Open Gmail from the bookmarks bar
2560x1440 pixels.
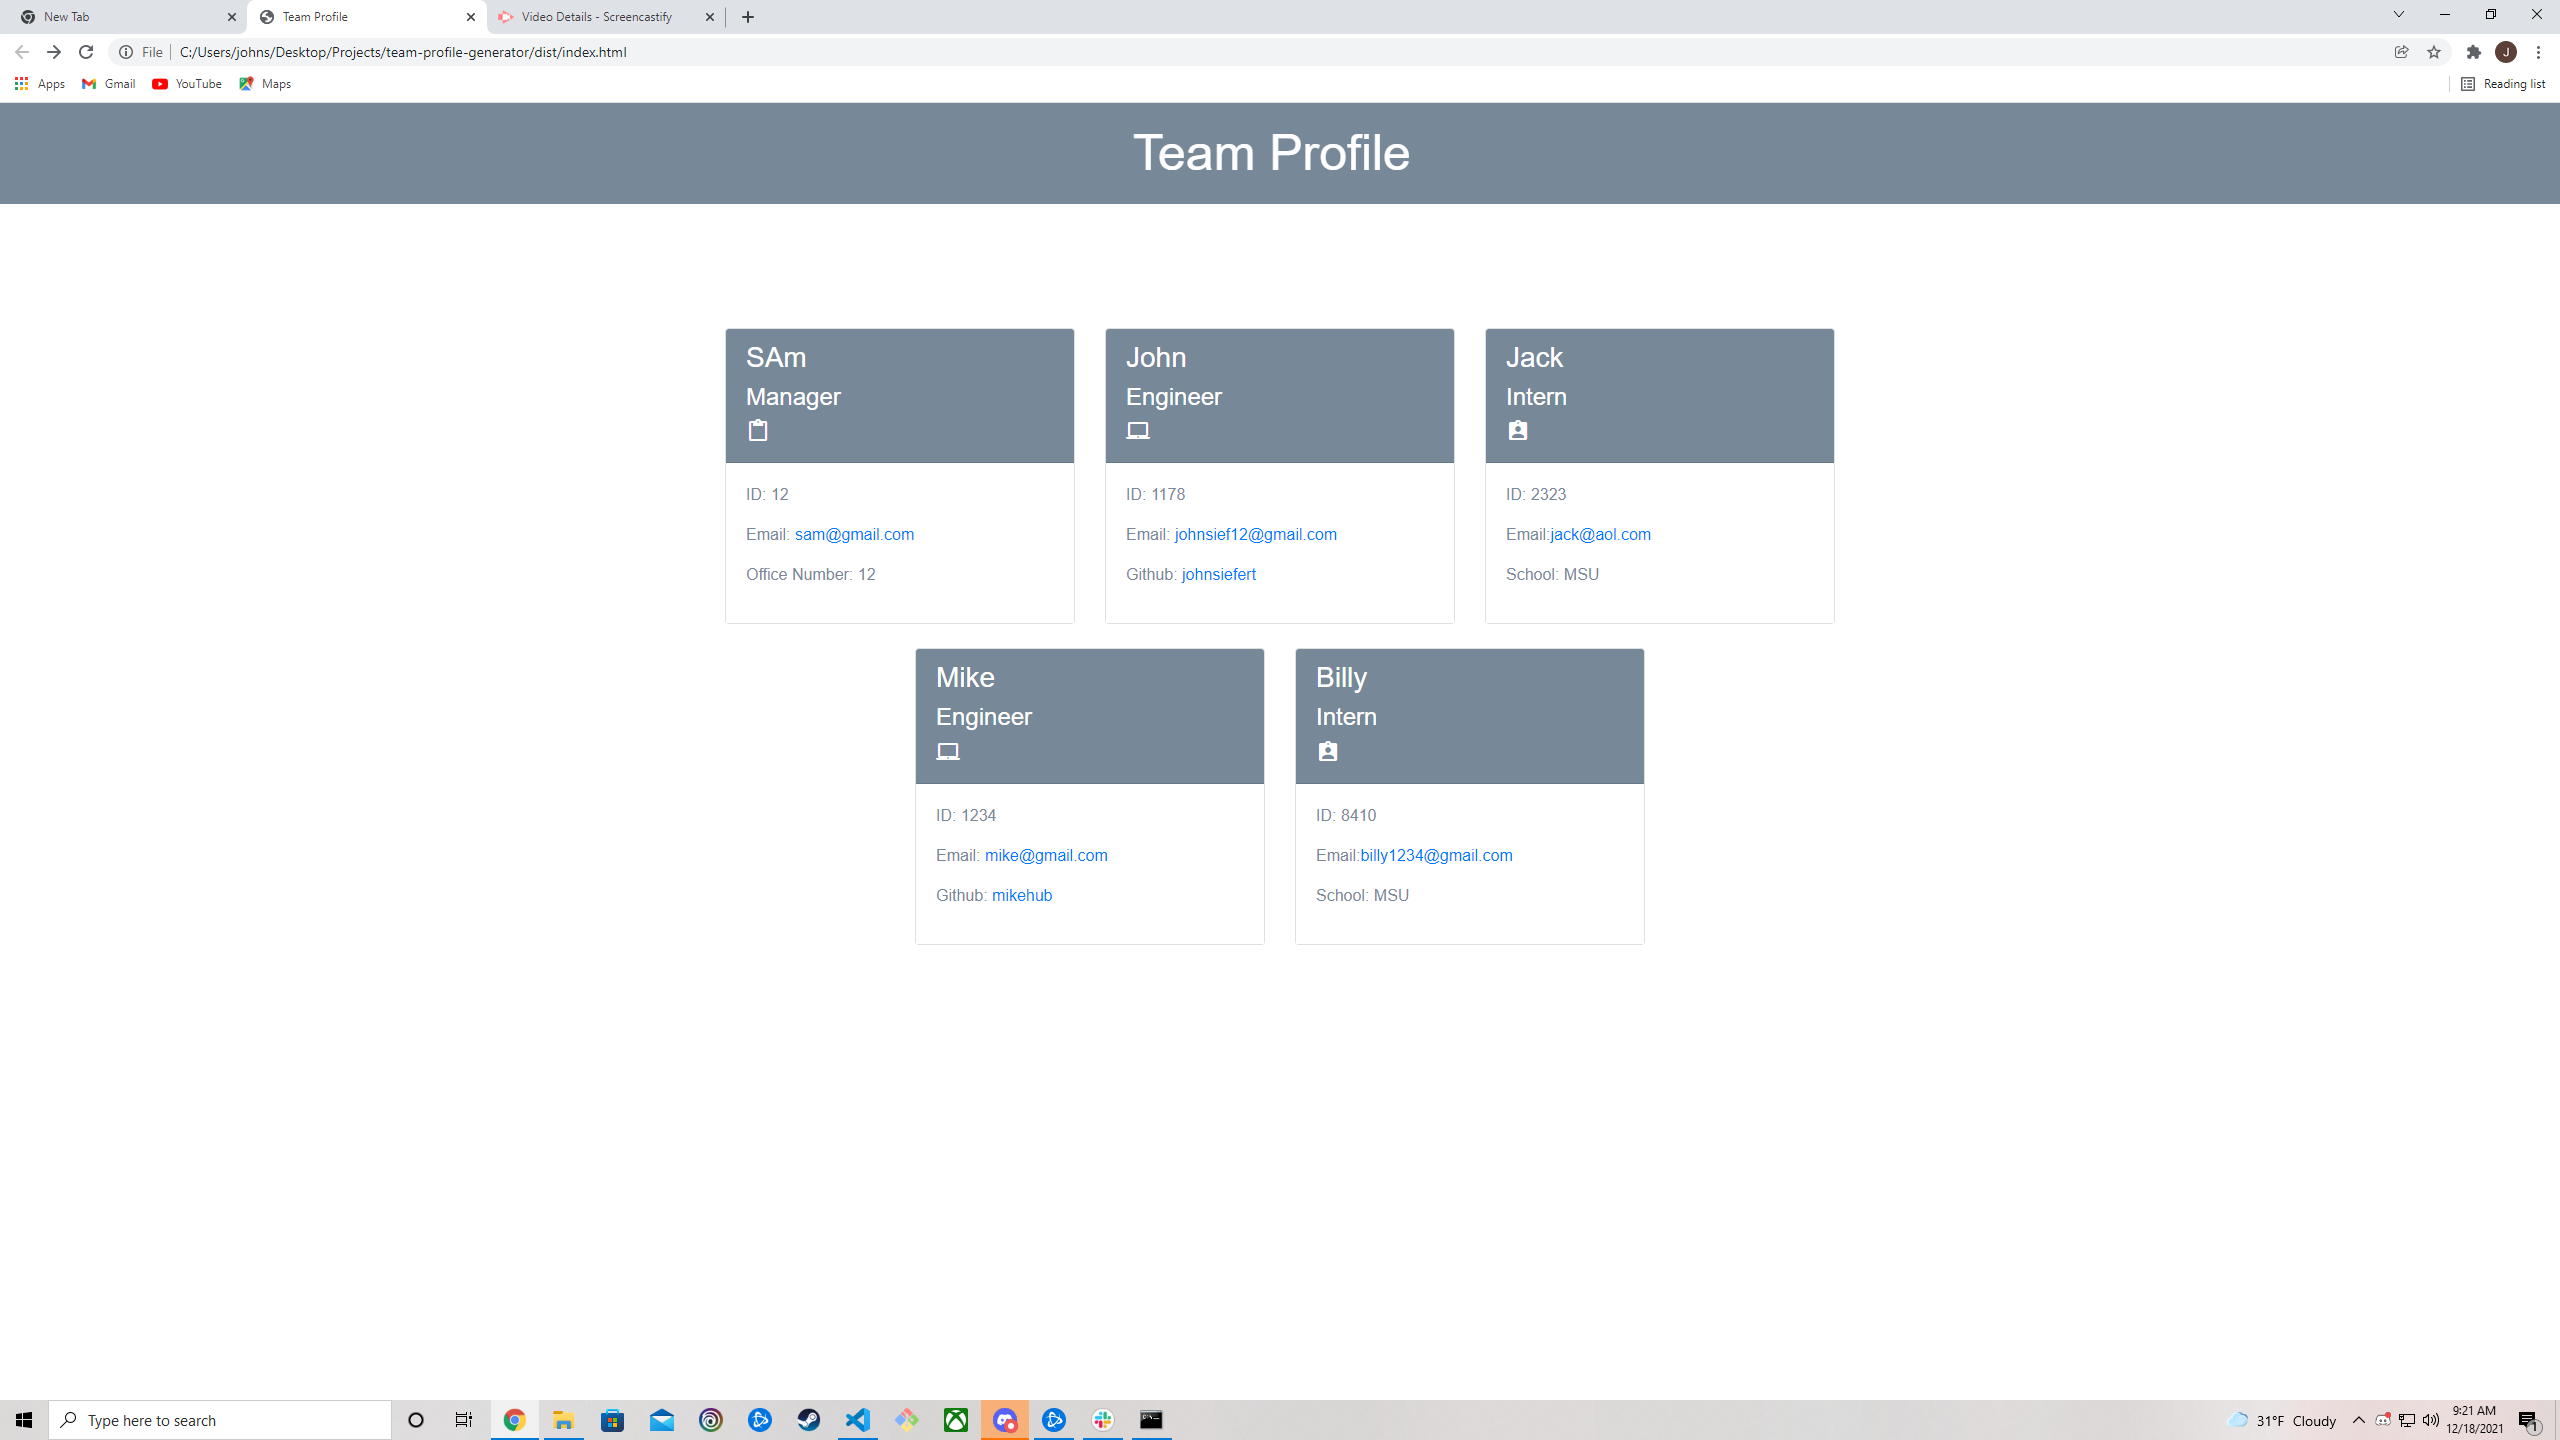point(107,84)
